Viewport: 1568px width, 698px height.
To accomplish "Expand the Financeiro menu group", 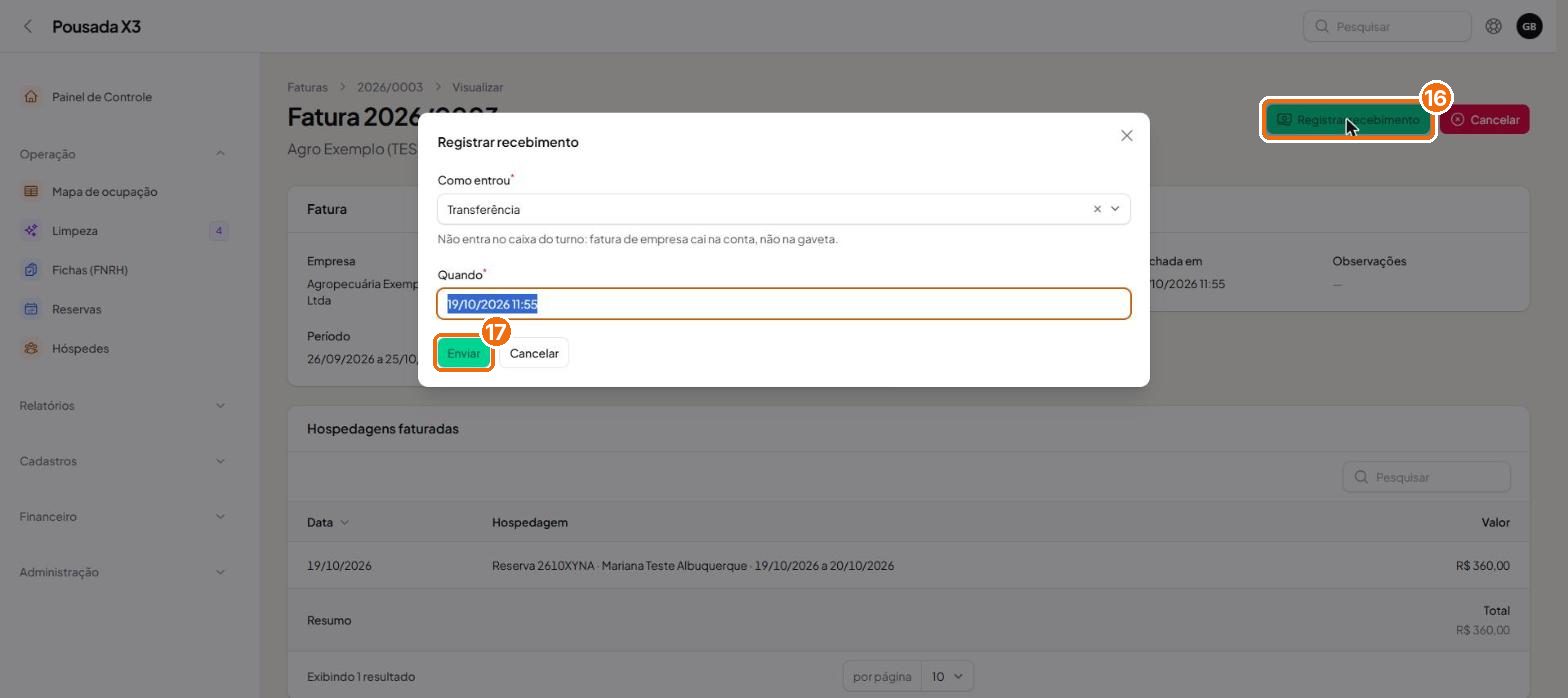I will point(220,517).
